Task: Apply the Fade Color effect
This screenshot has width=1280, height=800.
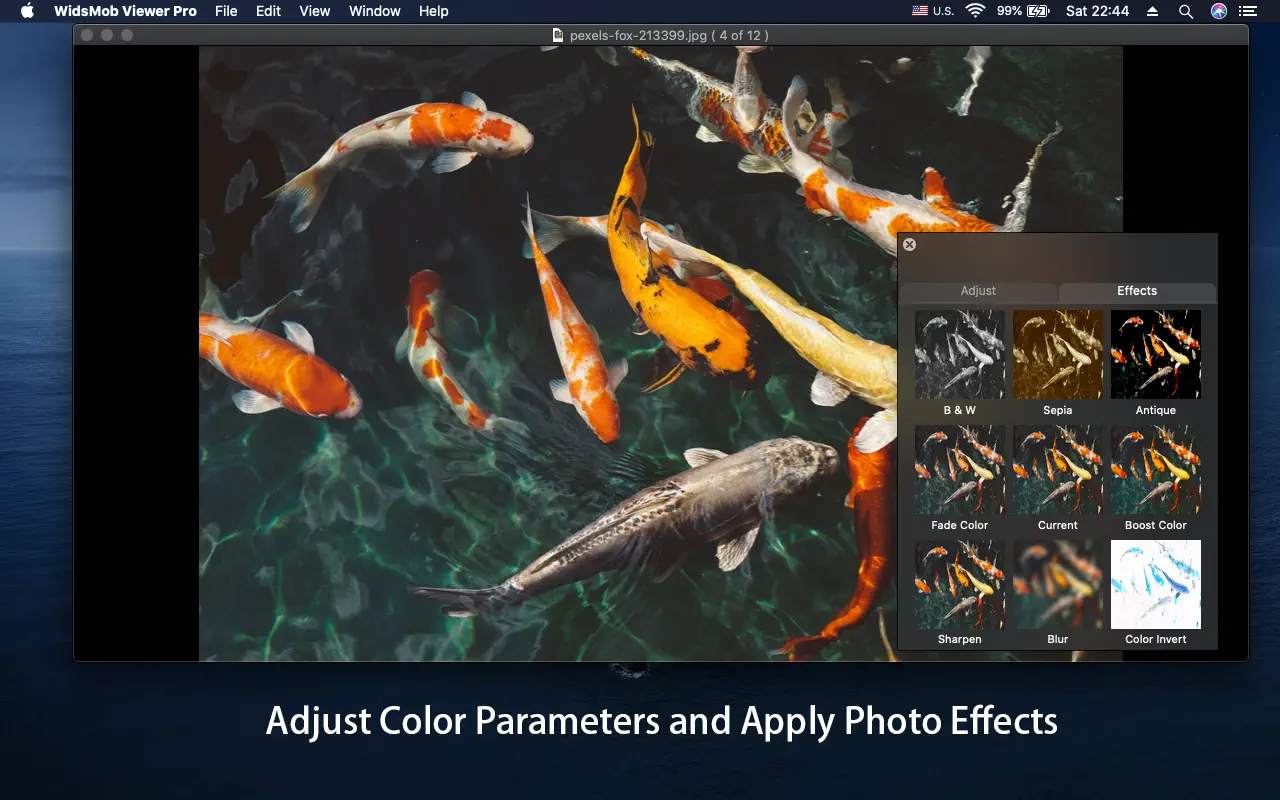Action: [x=959, y=470]
